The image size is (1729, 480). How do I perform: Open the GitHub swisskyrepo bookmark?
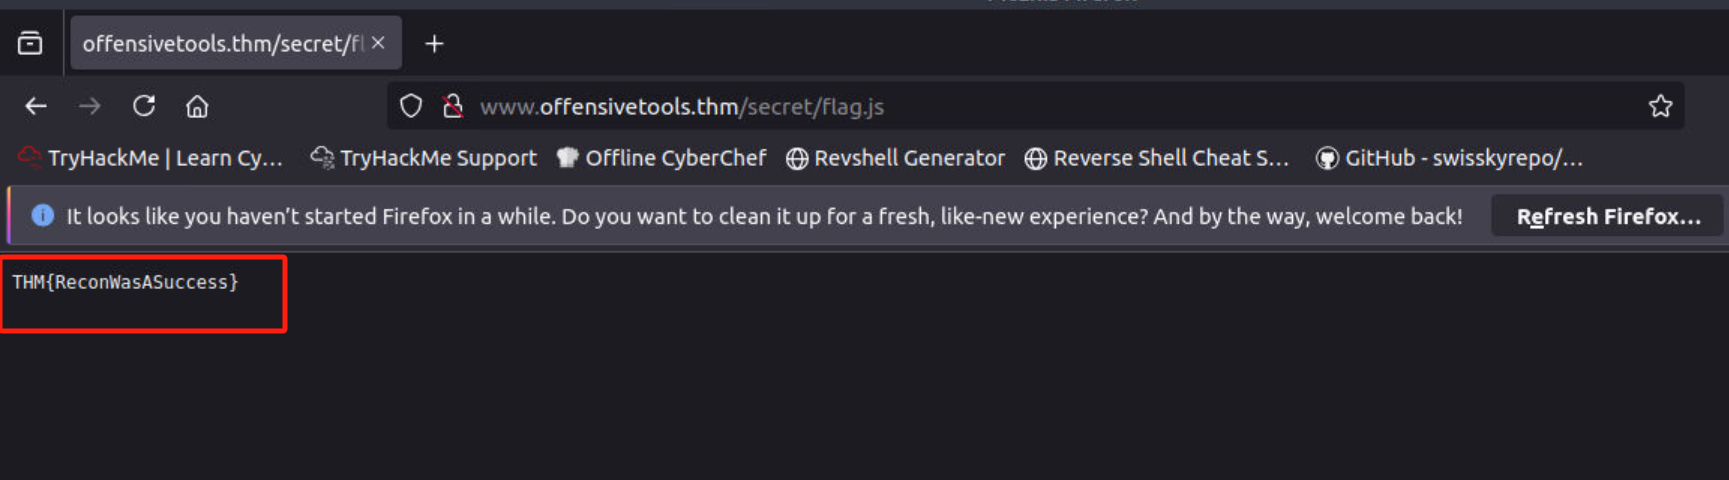[1450, 158]
